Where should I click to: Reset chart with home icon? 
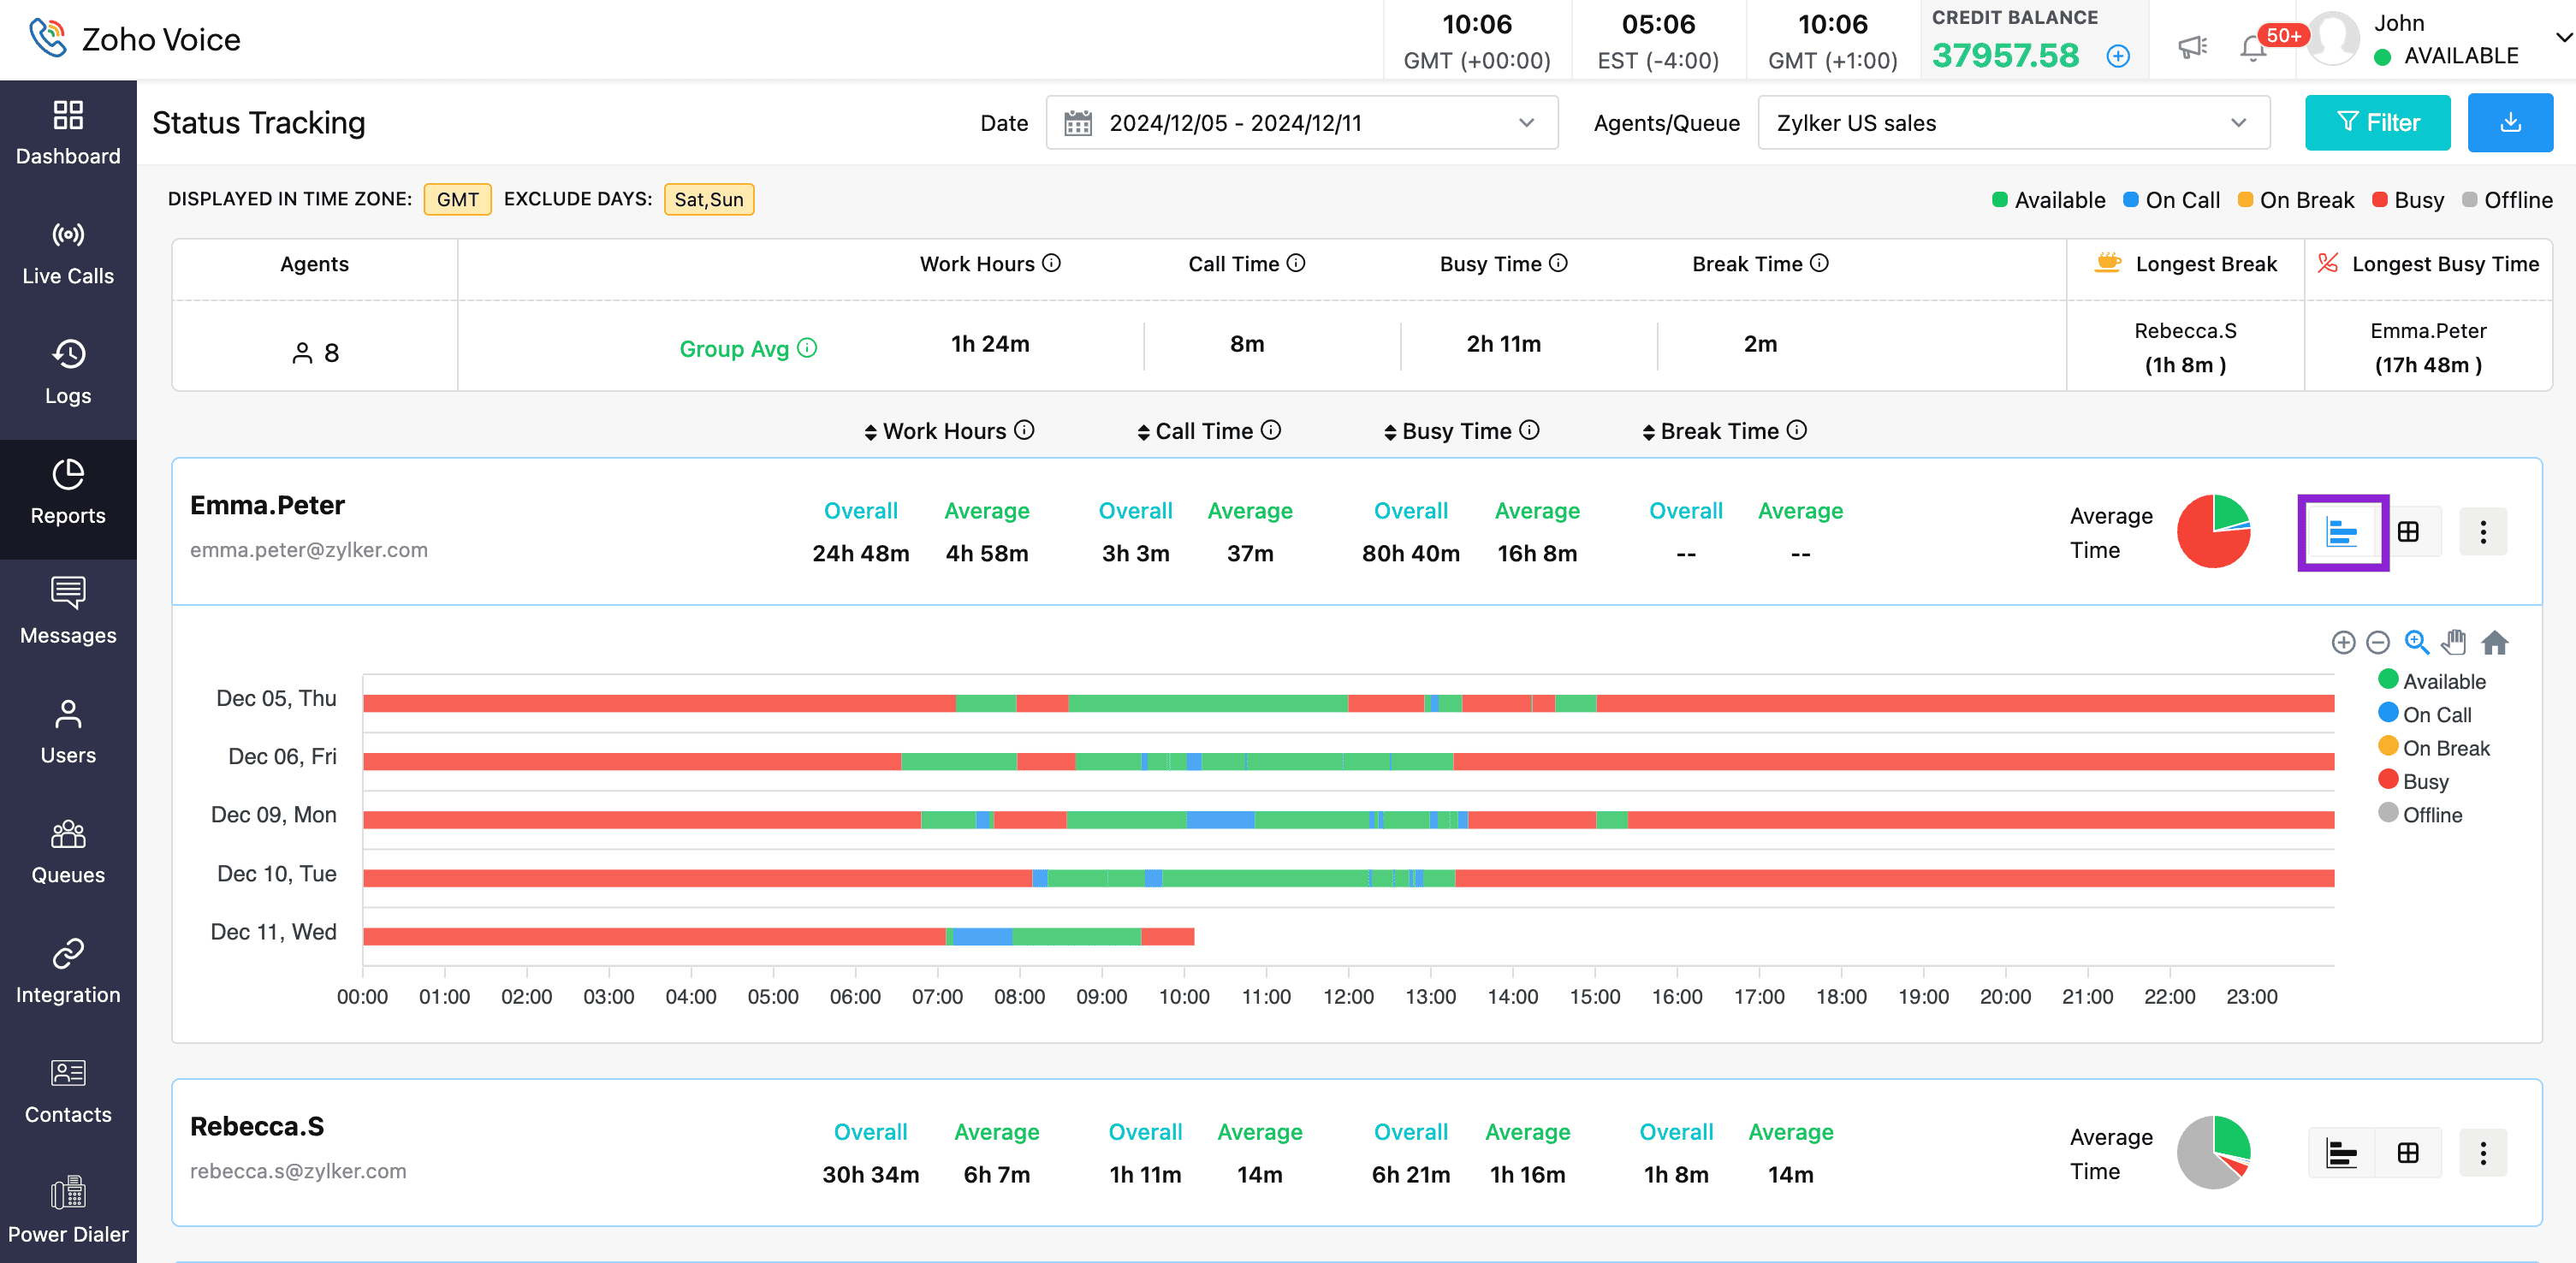(x=2494, y=642)
